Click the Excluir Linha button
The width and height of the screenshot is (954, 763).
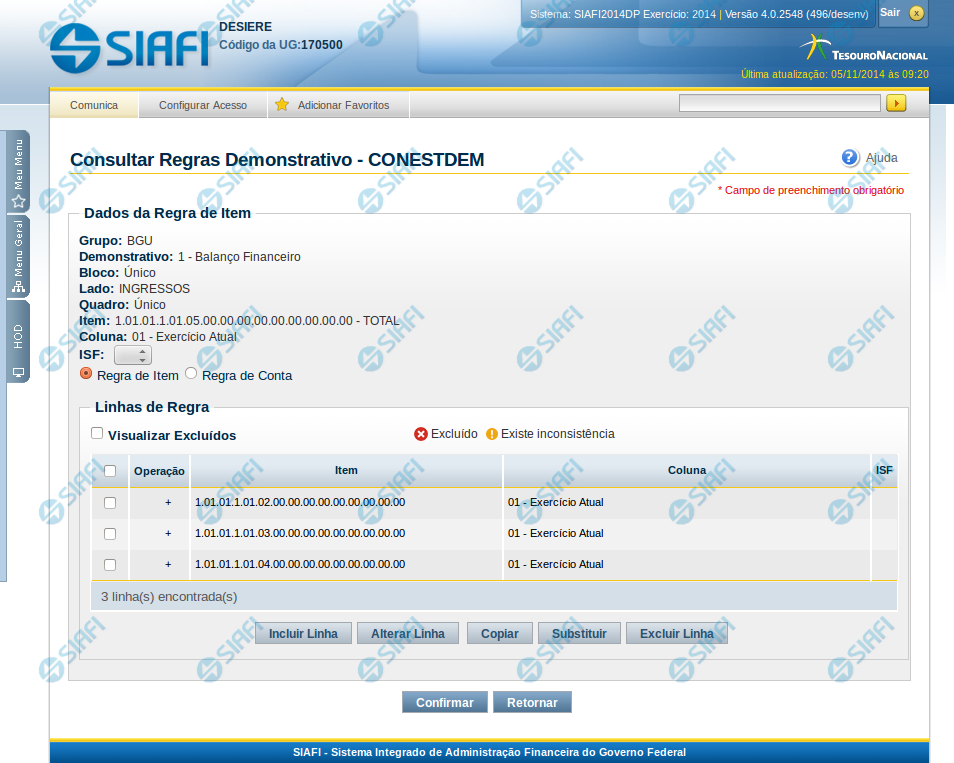[676, 634]
